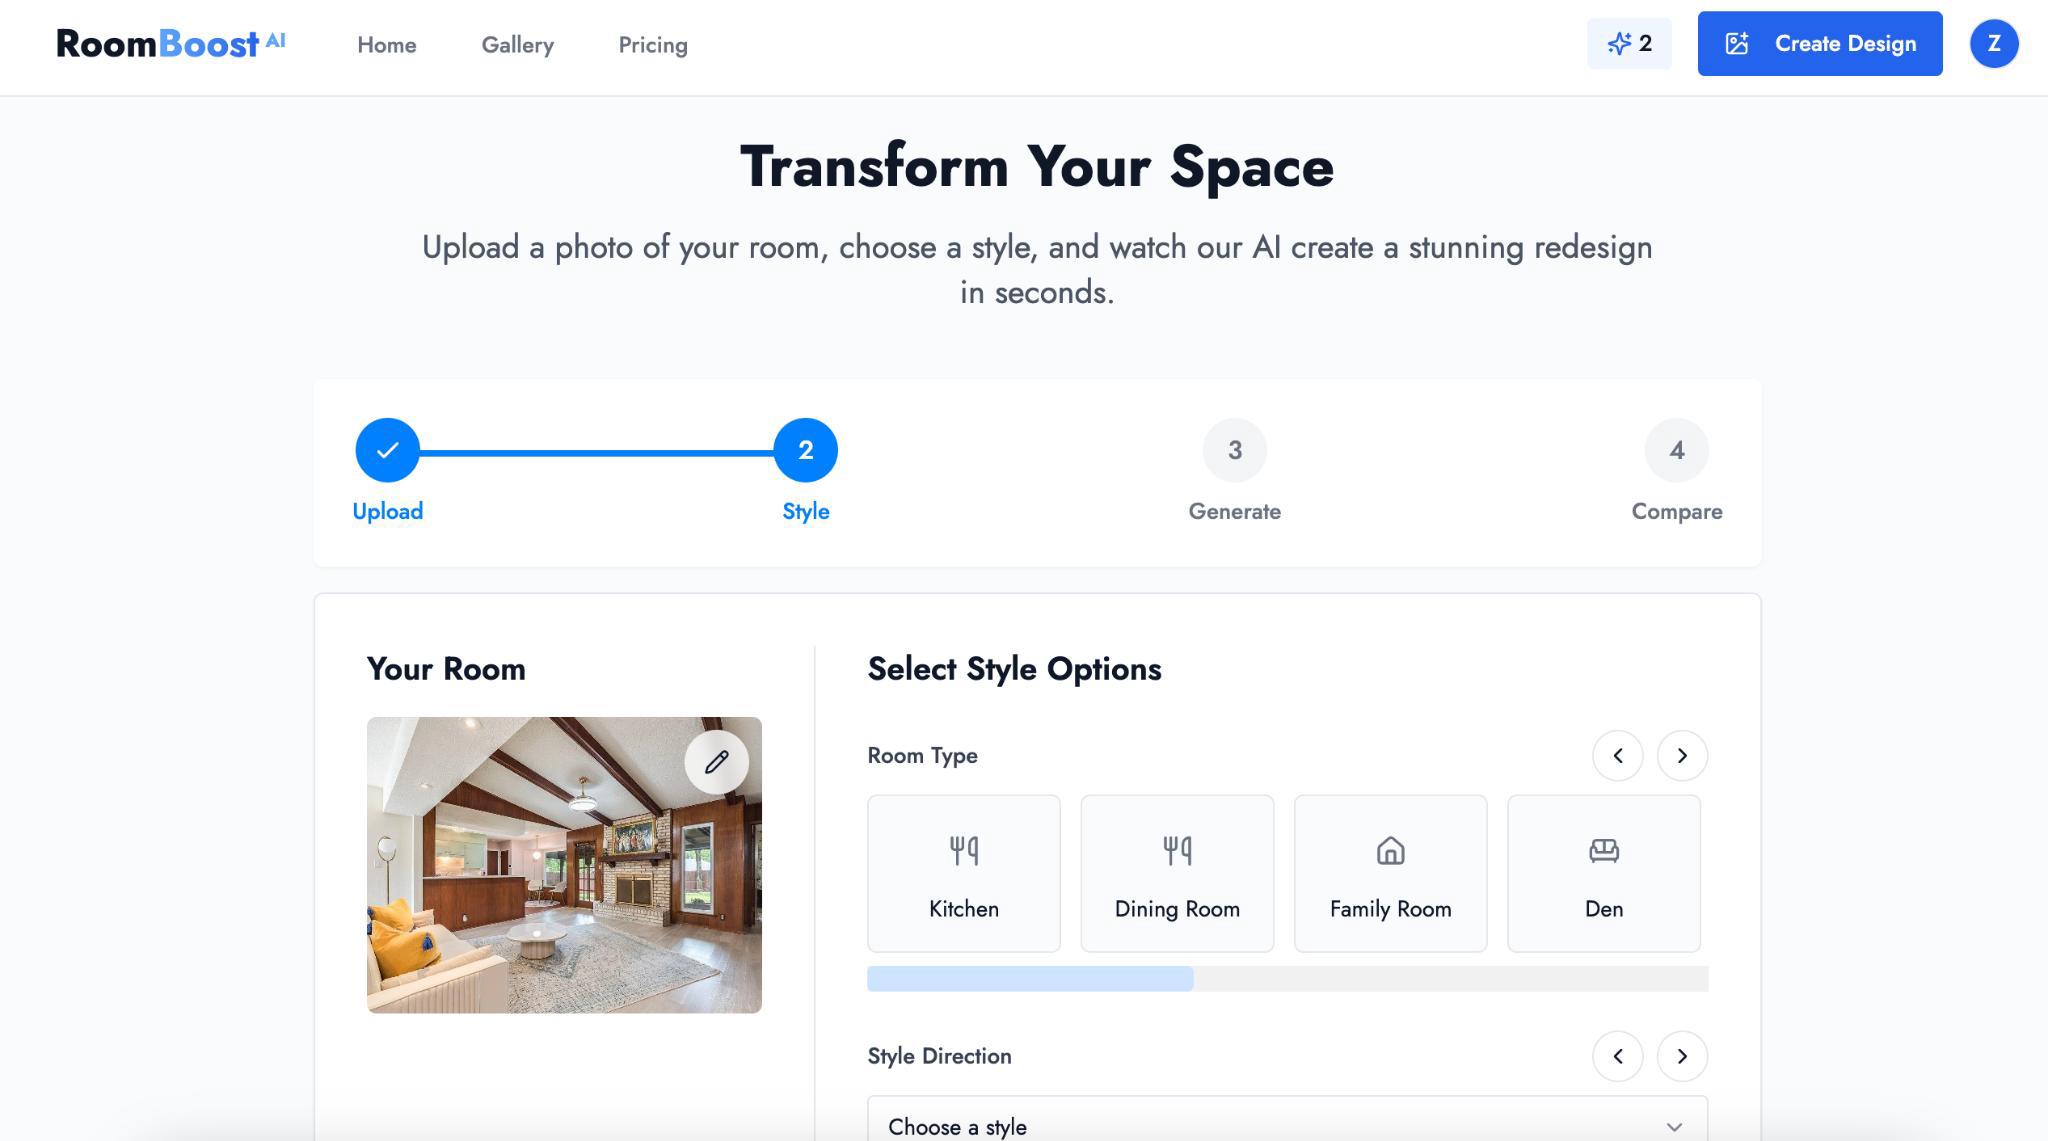Click the pencil edit icon on room photo

(716, 762)
